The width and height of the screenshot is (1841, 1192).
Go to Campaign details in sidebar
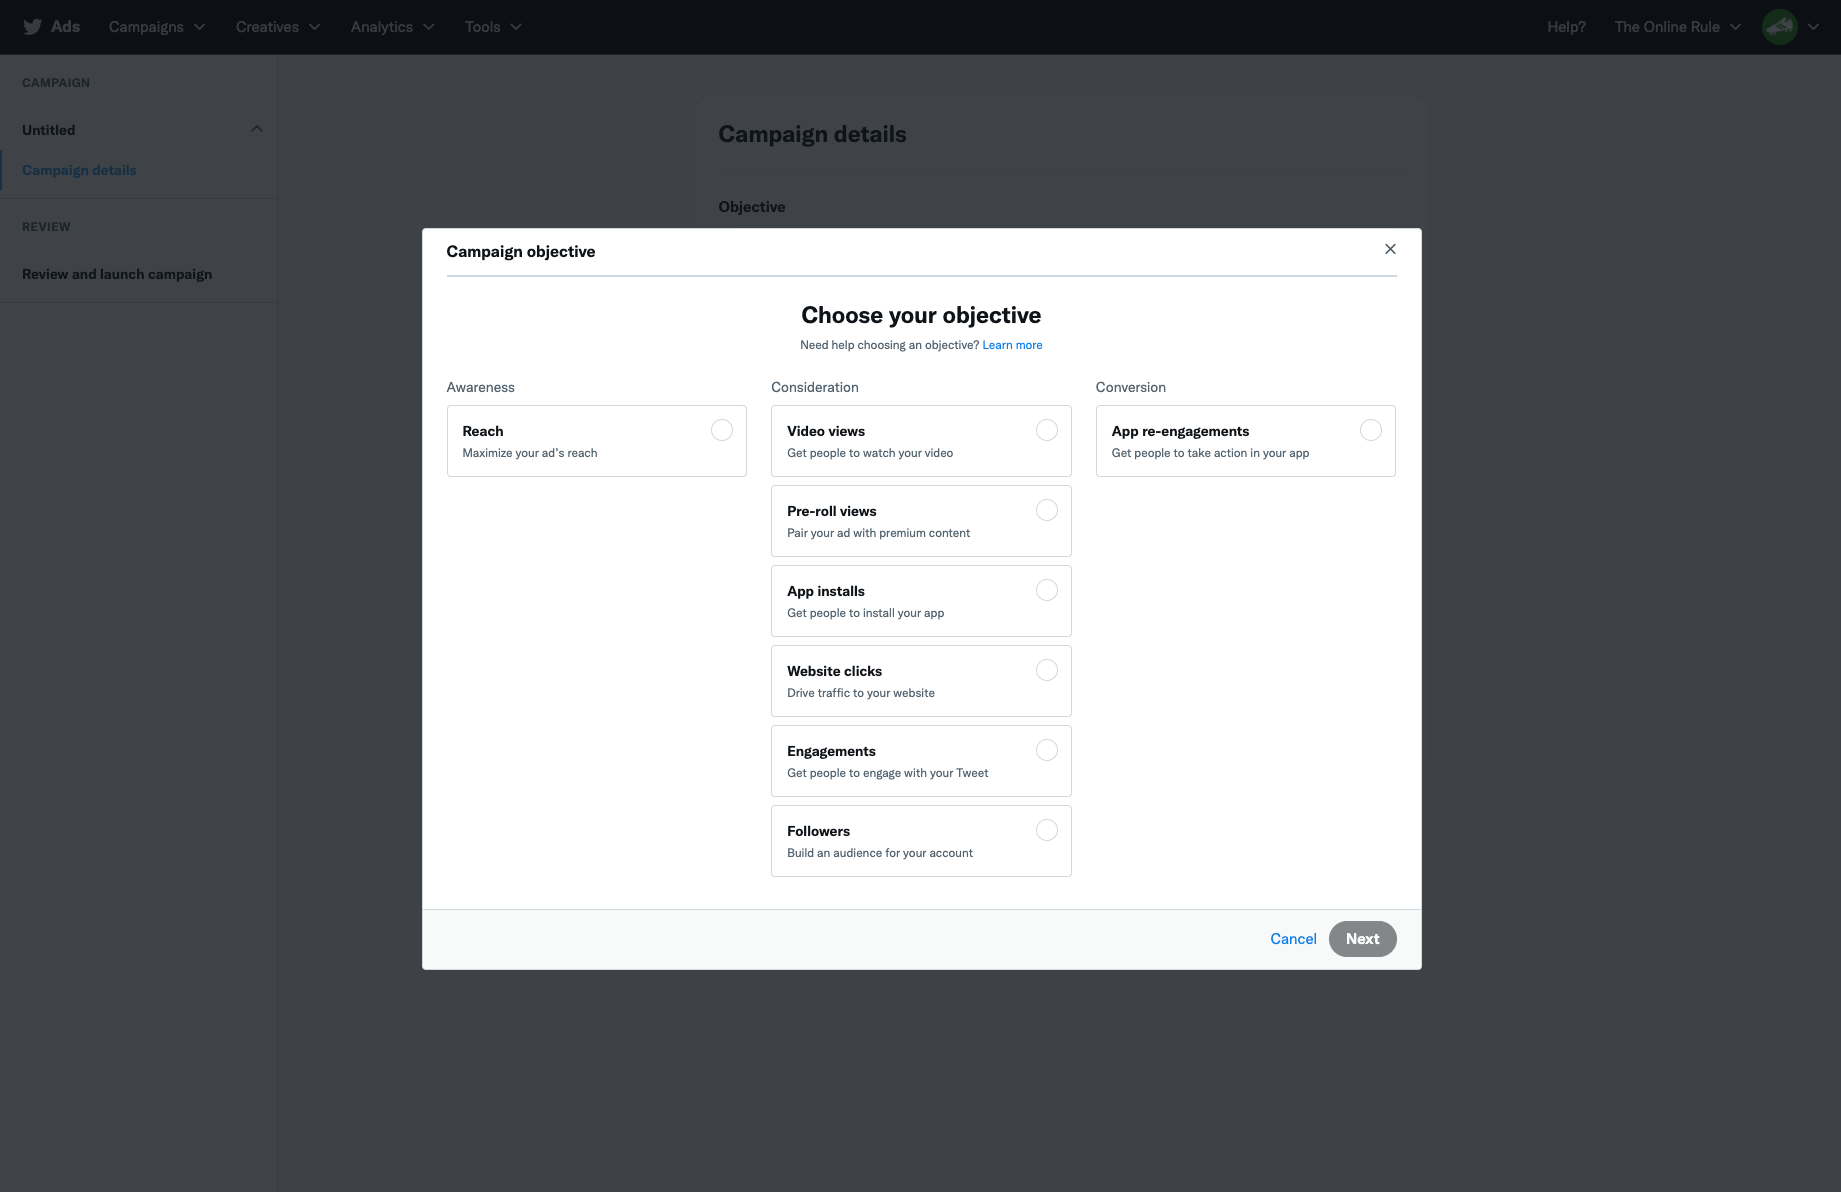[x=79, y=170]
